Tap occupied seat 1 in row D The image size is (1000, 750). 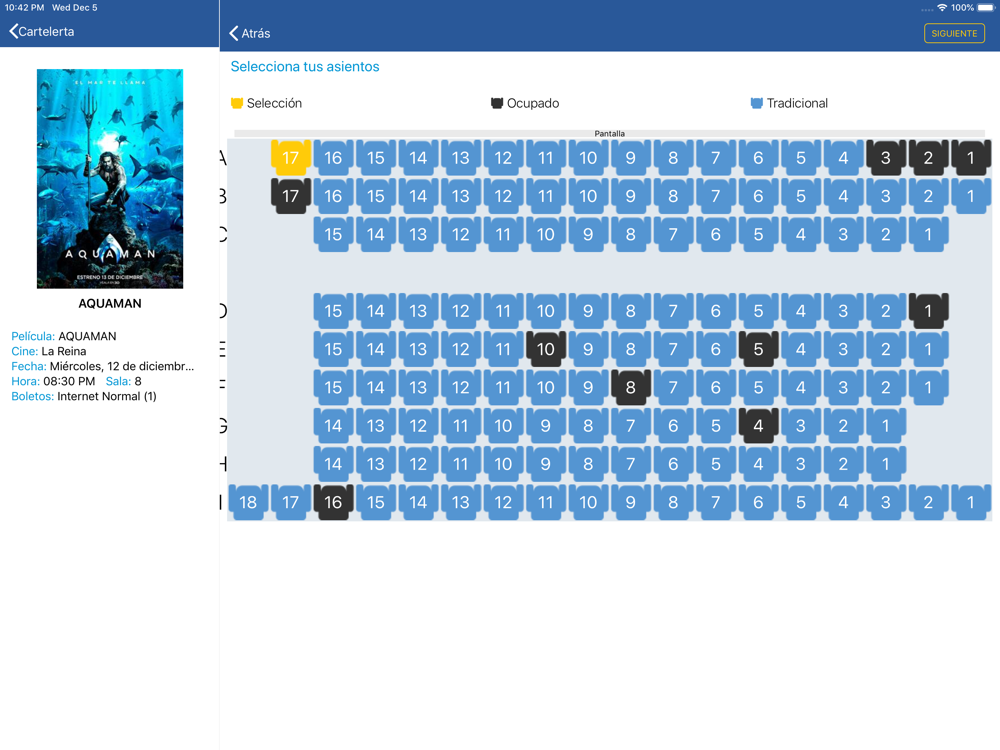929,311
